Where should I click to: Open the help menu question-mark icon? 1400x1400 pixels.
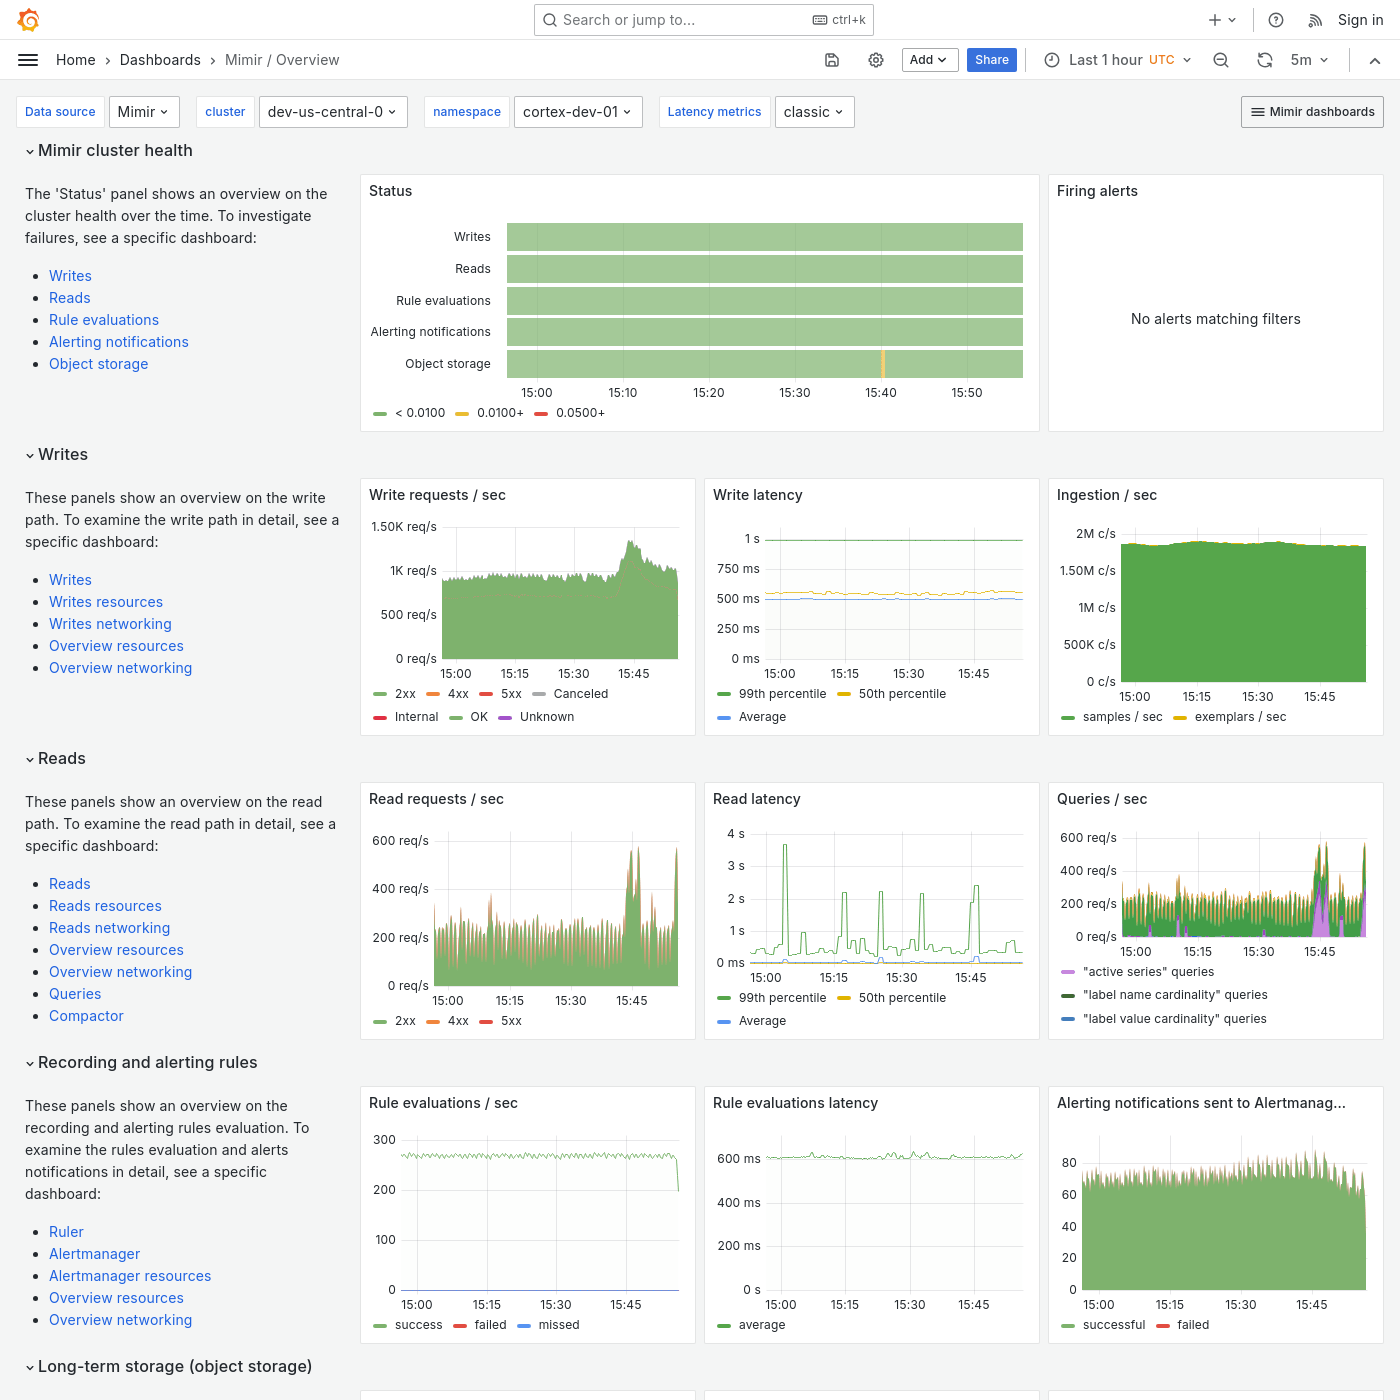pos(1274,20)
